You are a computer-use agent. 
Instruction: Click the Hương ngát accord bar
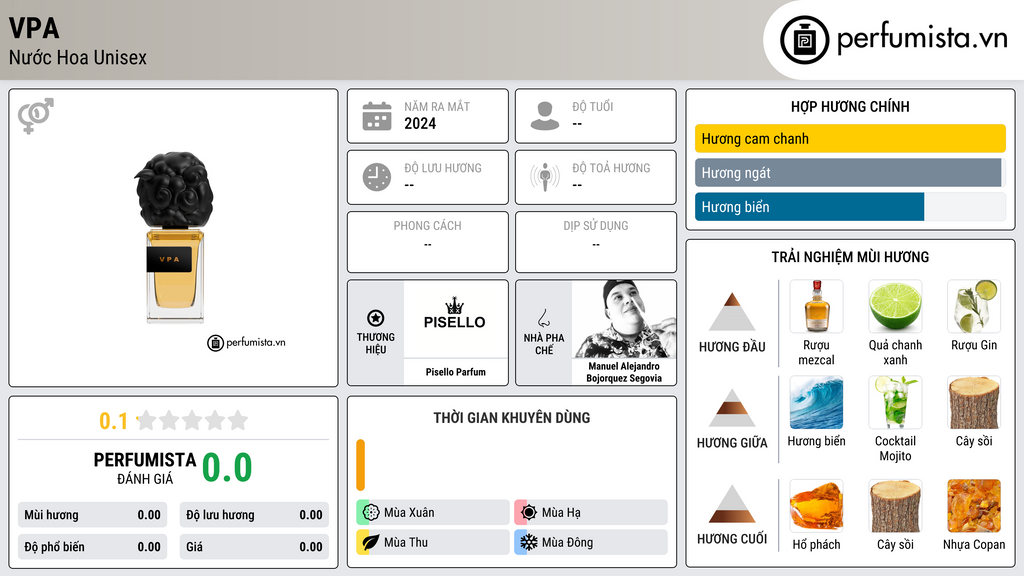[850, 172]
